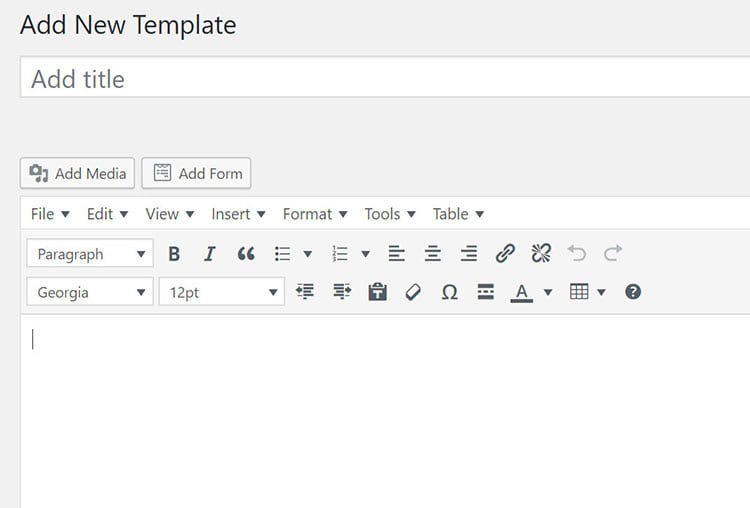Open the Table menu
Image resolution: width=750 pixels, height=508 pixels.
458,214
